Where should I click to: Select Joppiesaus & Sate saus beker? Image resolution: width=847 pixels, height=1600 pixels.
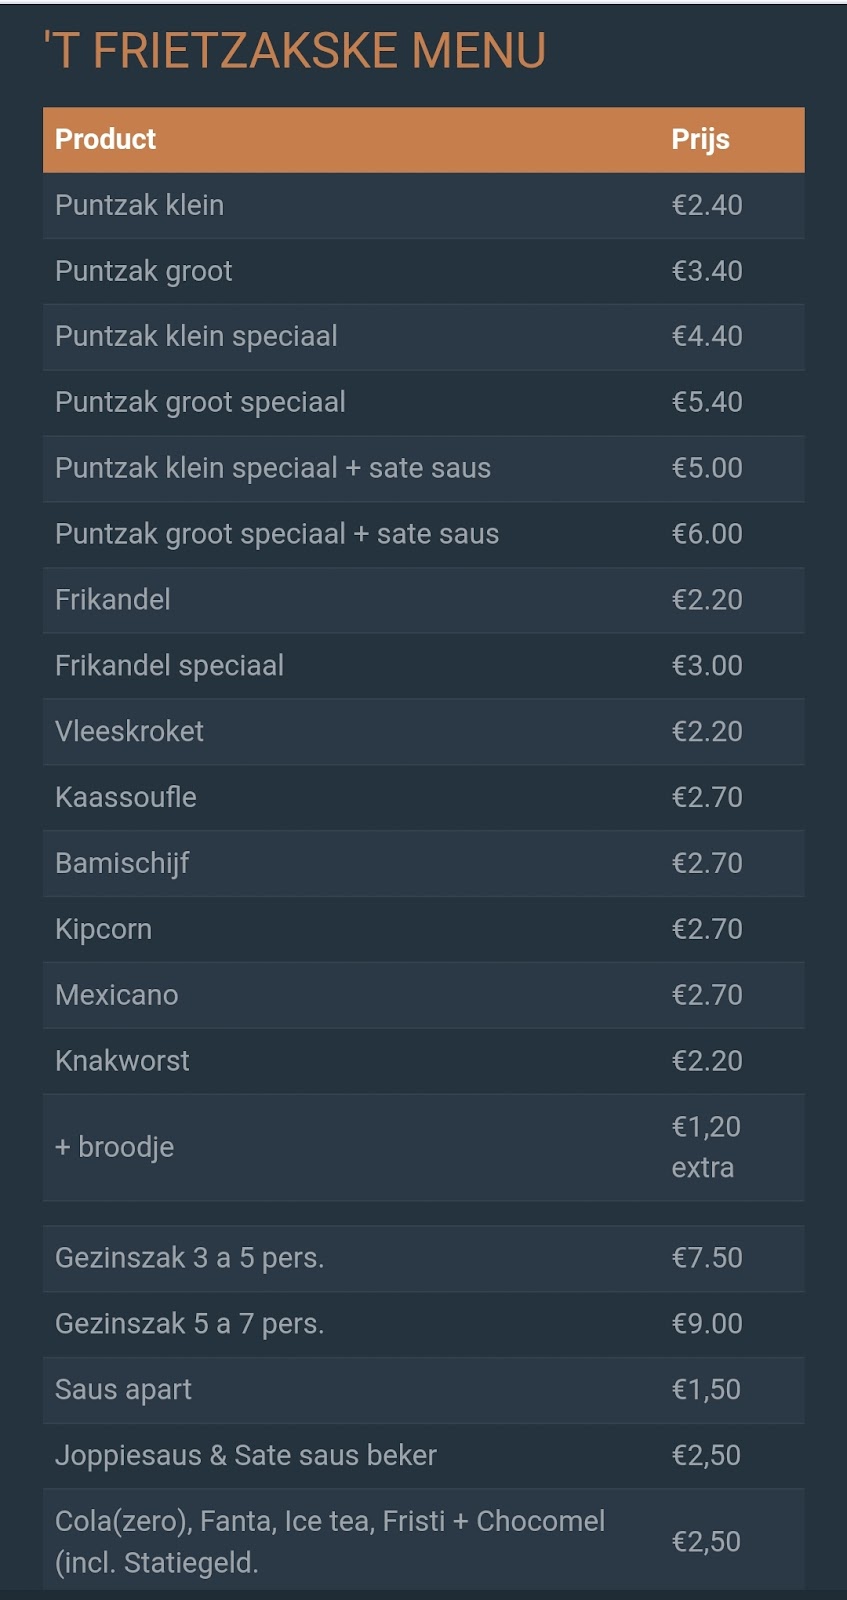coord(423,1456)
